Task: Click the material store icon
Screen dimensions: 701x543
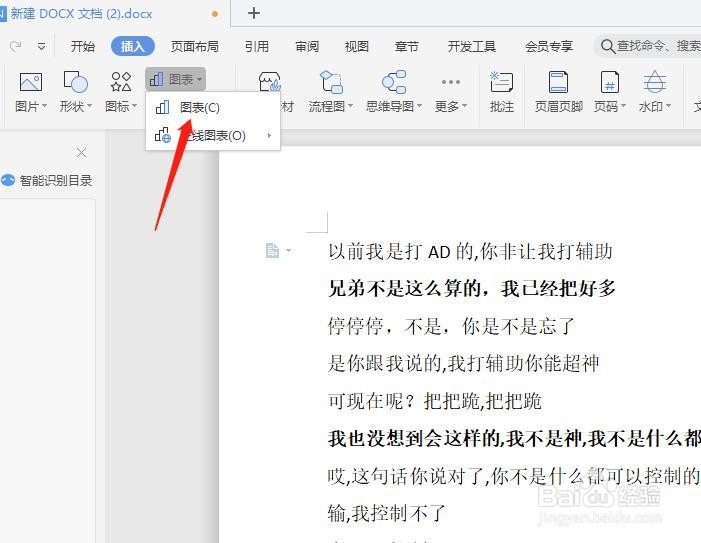Action: 270,82
